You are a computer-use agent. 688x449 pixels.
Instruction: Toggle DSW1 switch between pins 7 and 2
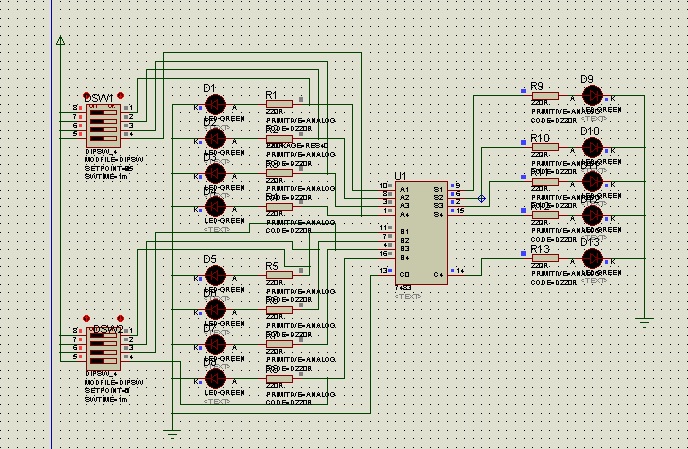103,121
